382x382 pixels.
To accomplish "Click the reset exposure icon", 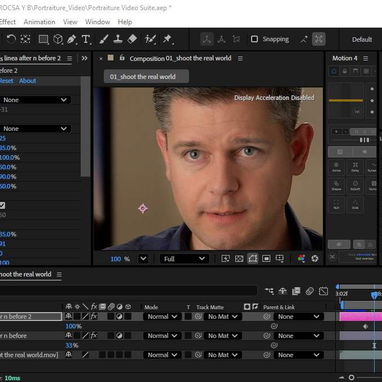I will pyautogui.click(x=315, y=259).
